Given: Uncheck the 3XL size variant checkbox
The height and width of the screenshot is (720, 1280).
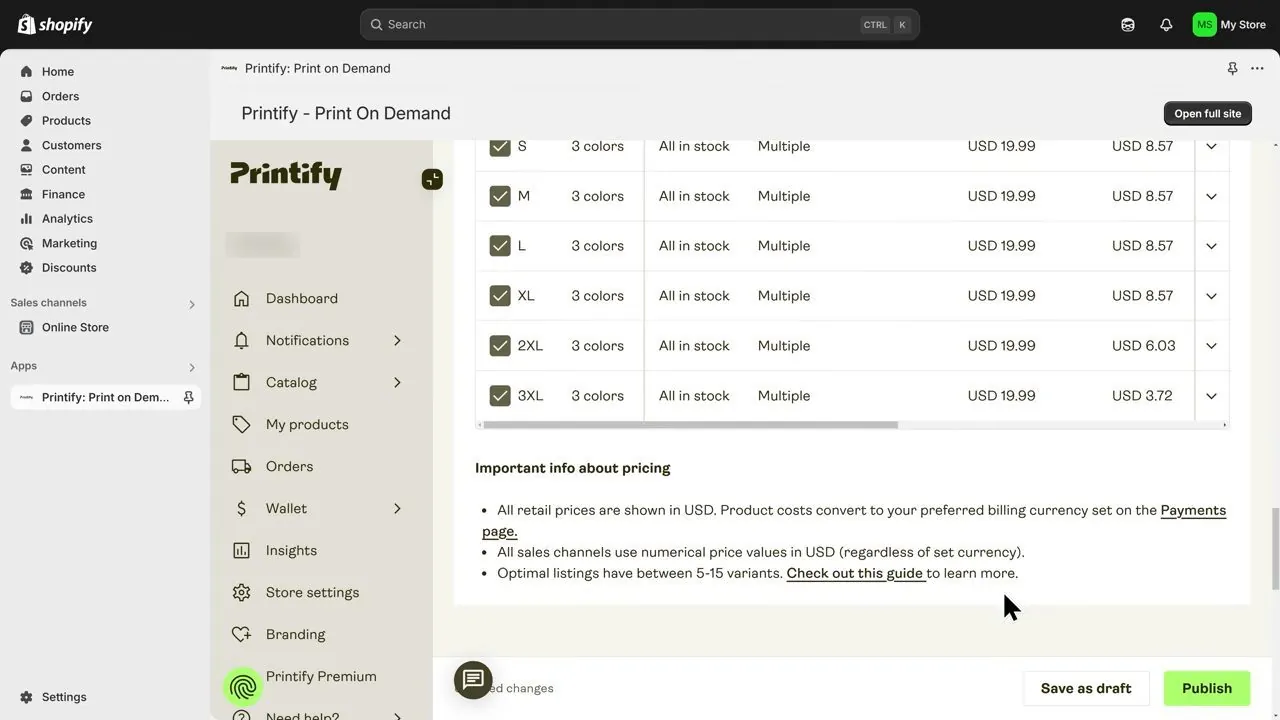Looking at the screenshot, I should click(x=500, y=396).
